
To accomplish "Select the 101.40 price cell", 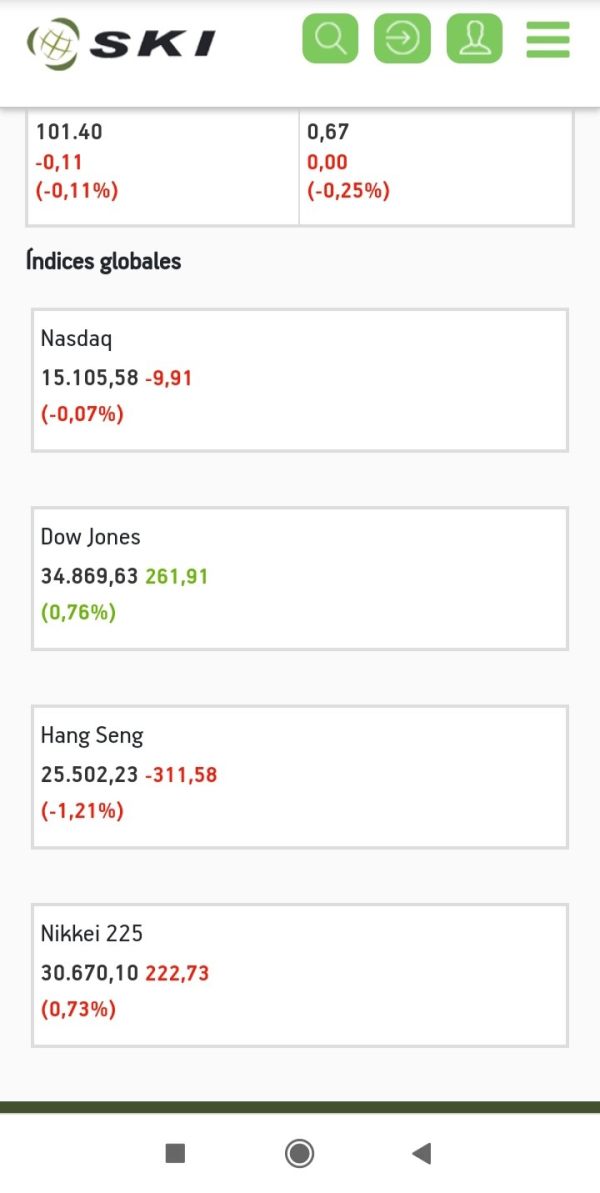I will pyautogui.click(x=163, y=167).
